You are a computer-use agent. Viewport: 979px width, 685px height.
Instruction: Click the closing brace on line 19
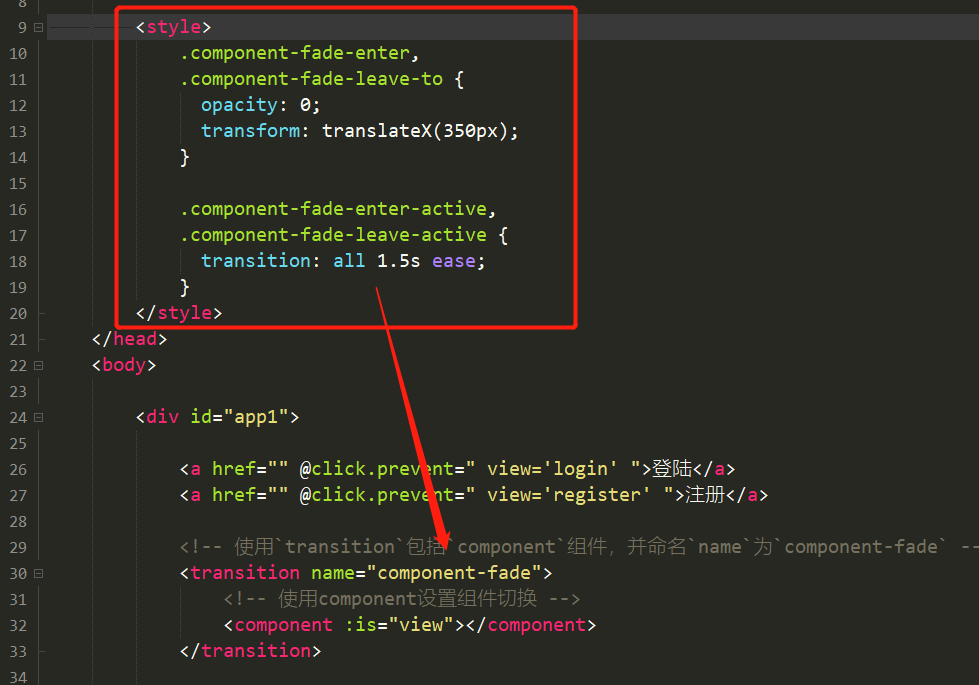tap(185, 287)
